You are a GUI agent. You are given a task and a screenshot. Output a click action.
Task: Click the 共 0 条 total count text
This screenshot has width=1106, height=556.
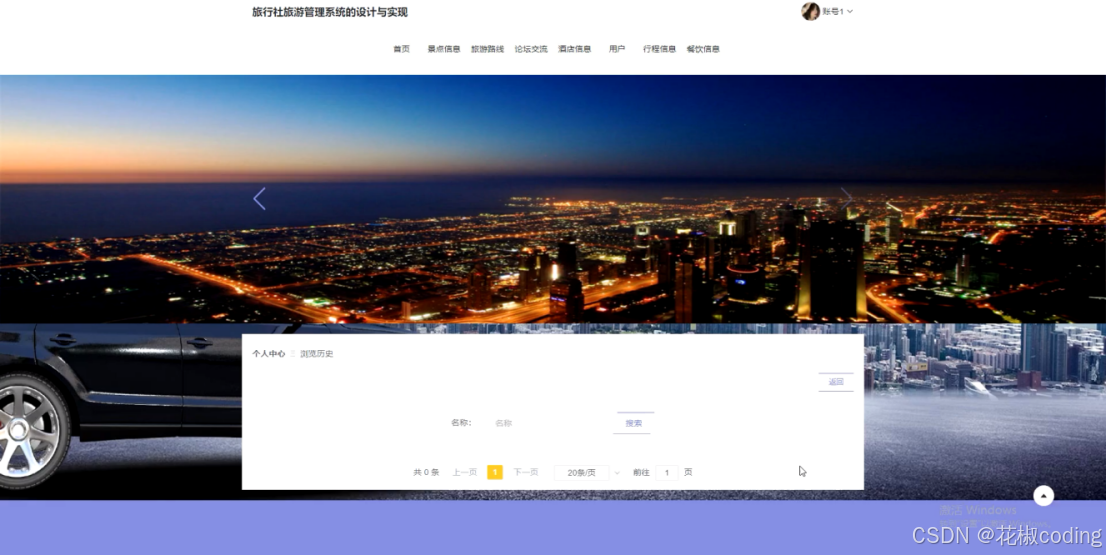point(426,472)
